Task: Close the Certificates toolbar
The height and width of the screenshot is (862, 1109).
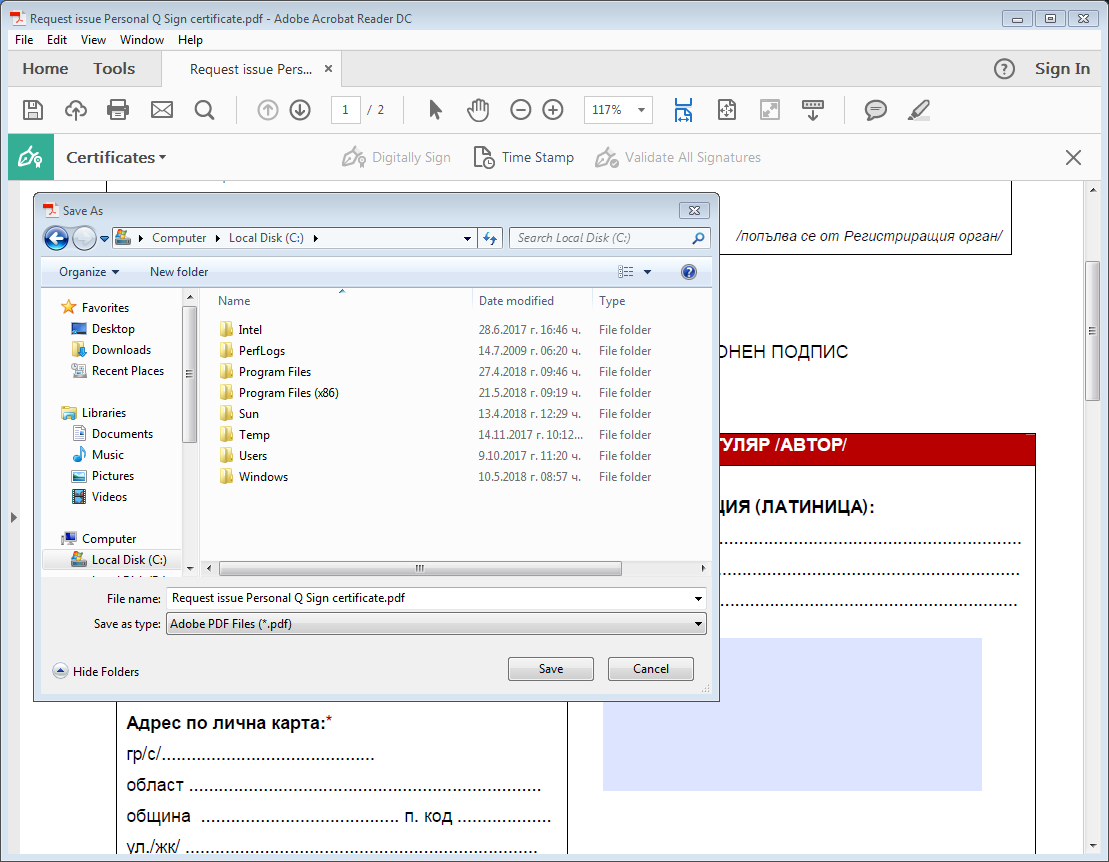Action: click(x=1073, y=157)
